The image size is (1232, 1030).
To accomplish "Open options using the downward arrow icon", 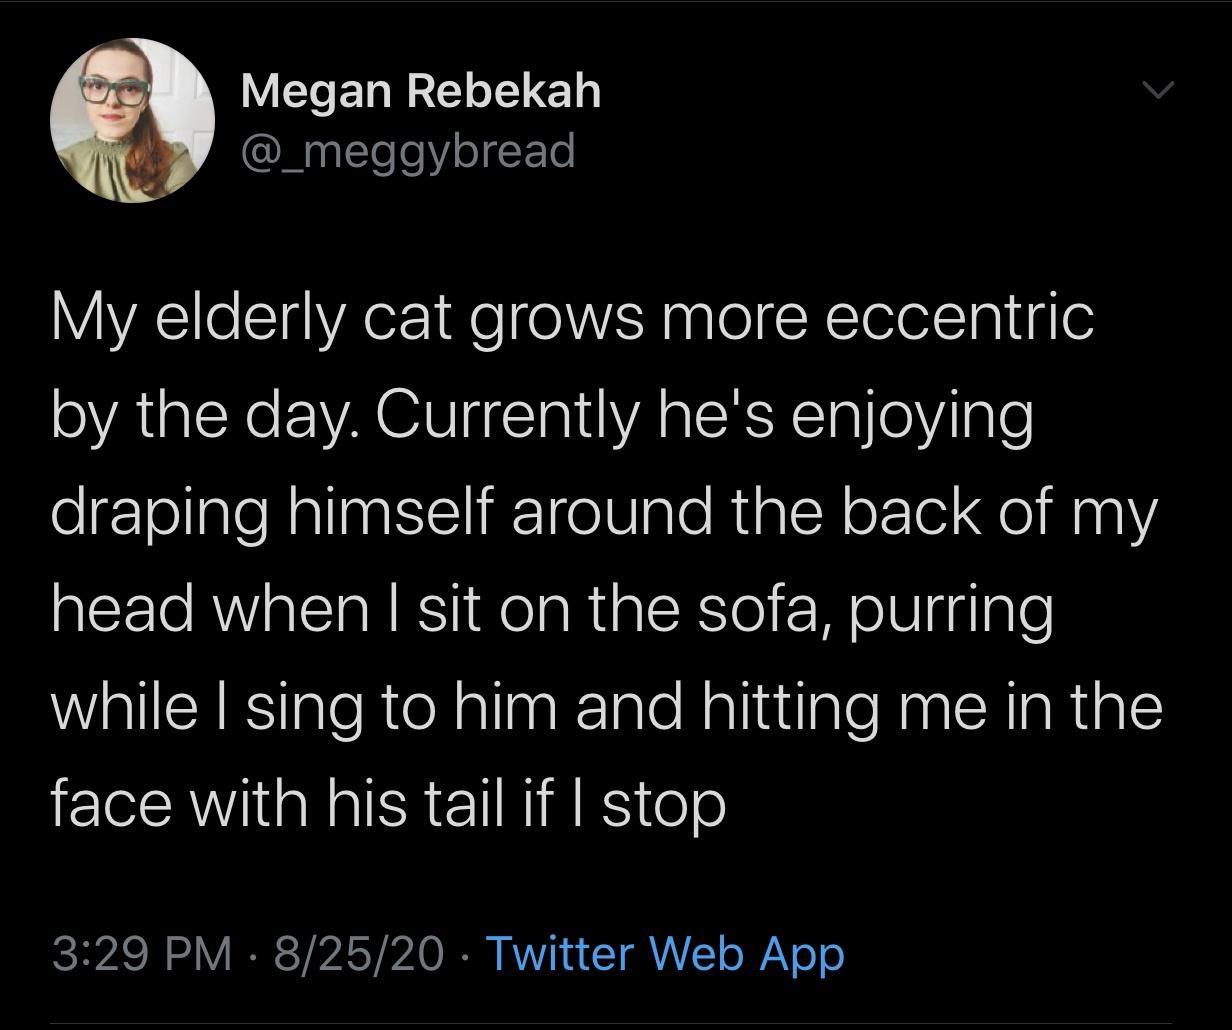I will (x=1157, y=90).
